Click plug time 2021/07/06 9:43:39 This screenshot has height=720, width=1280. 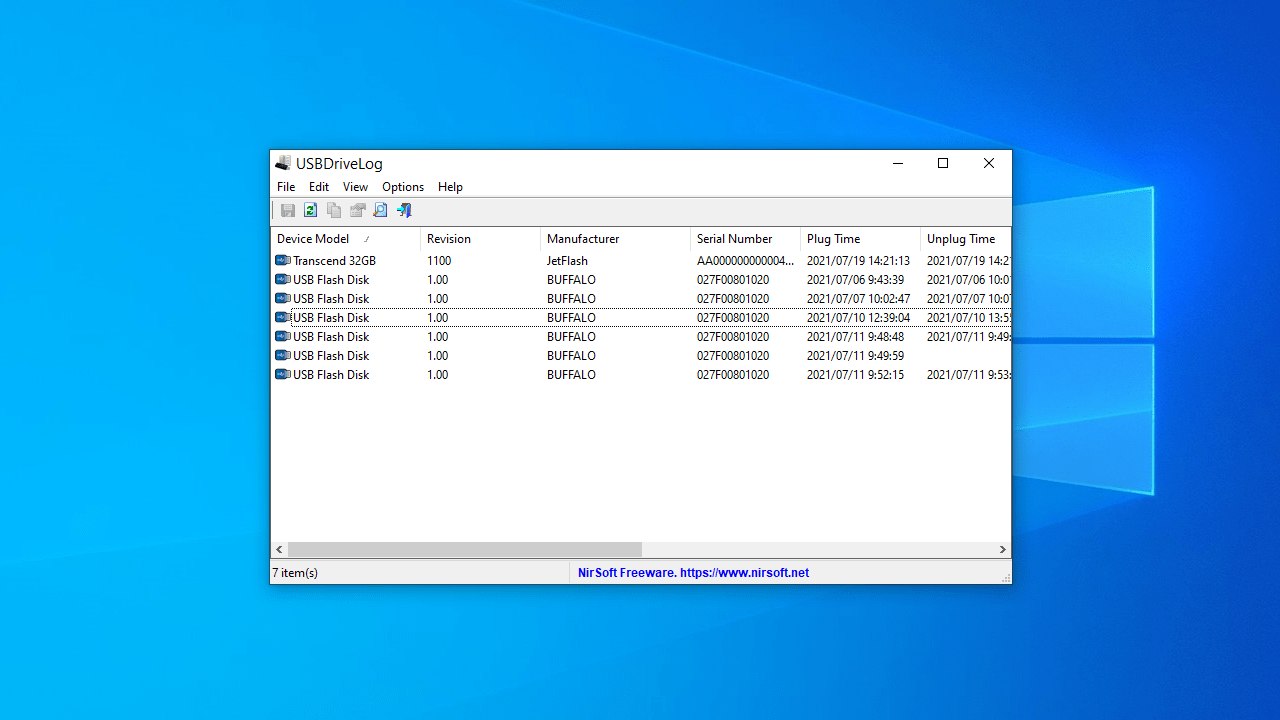click(x=855, y=280)
